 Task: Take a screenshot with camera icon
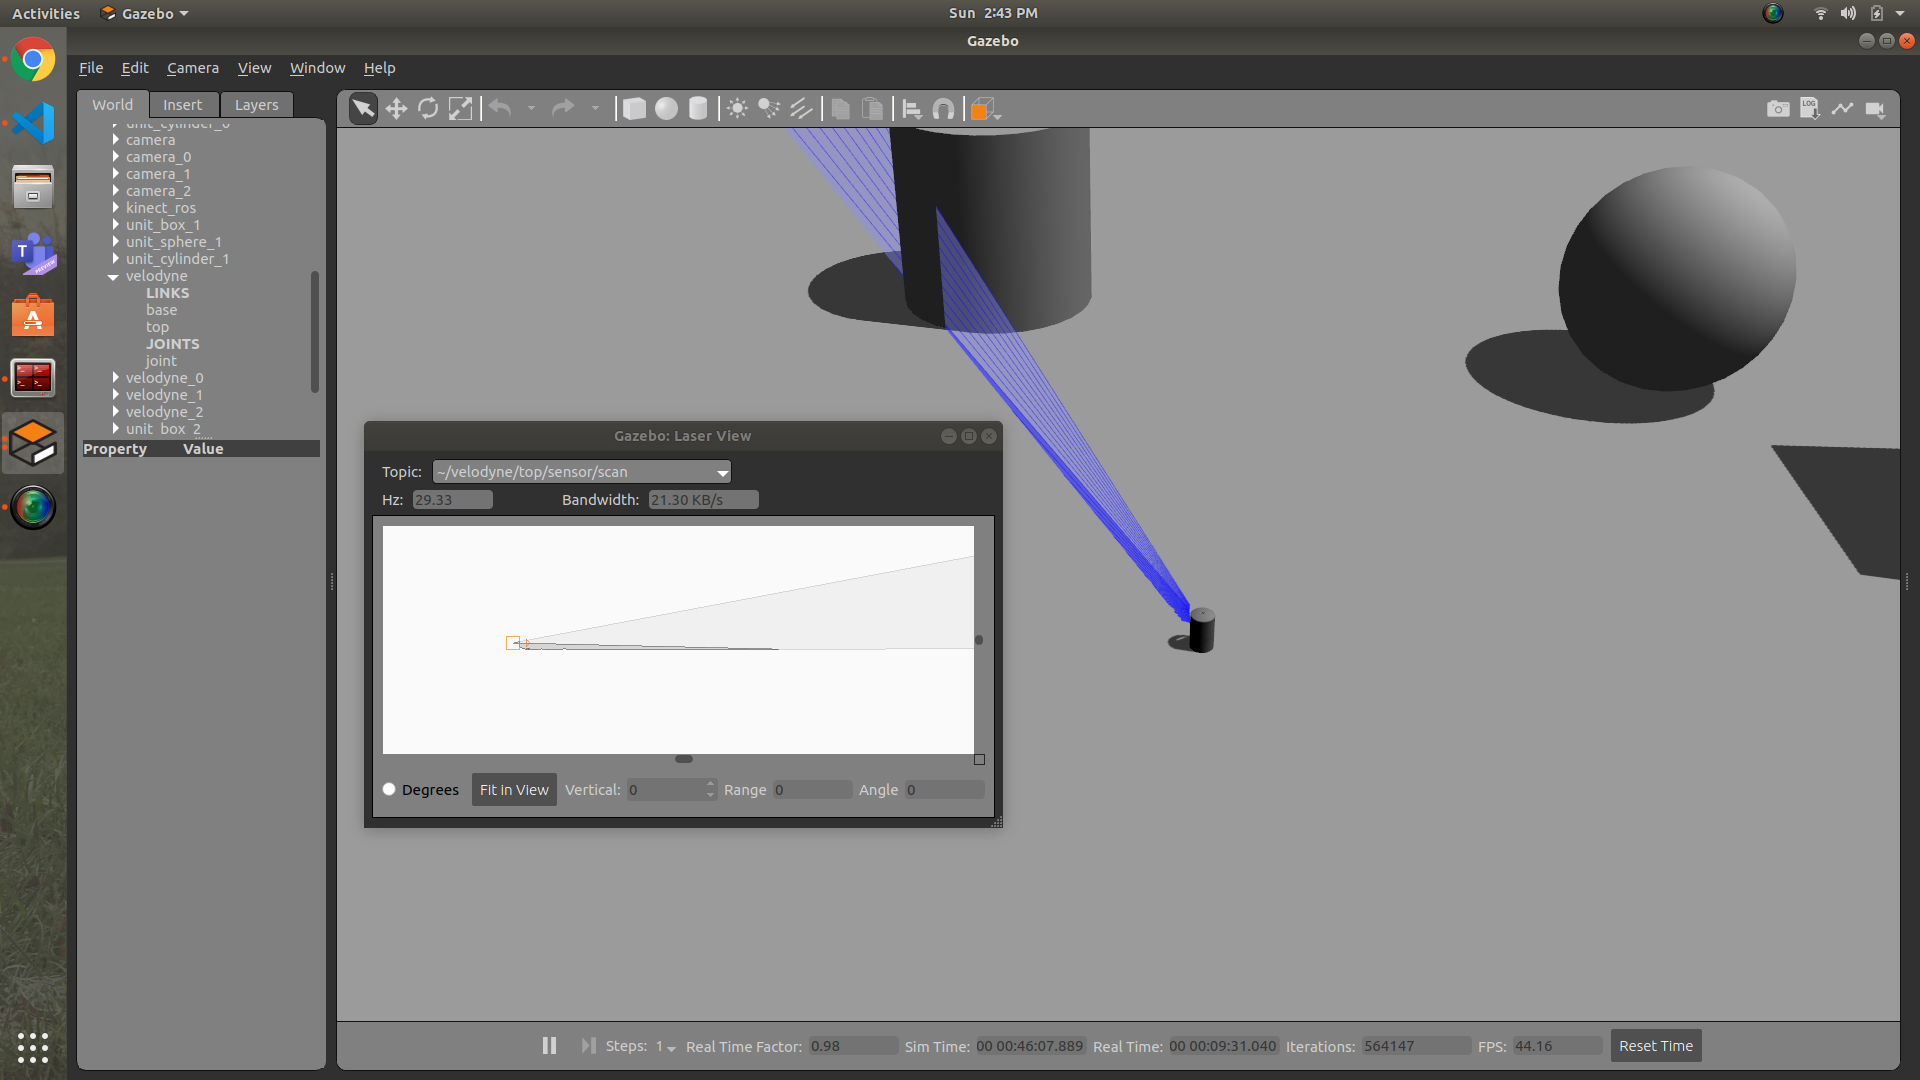tap(1778, 109)
